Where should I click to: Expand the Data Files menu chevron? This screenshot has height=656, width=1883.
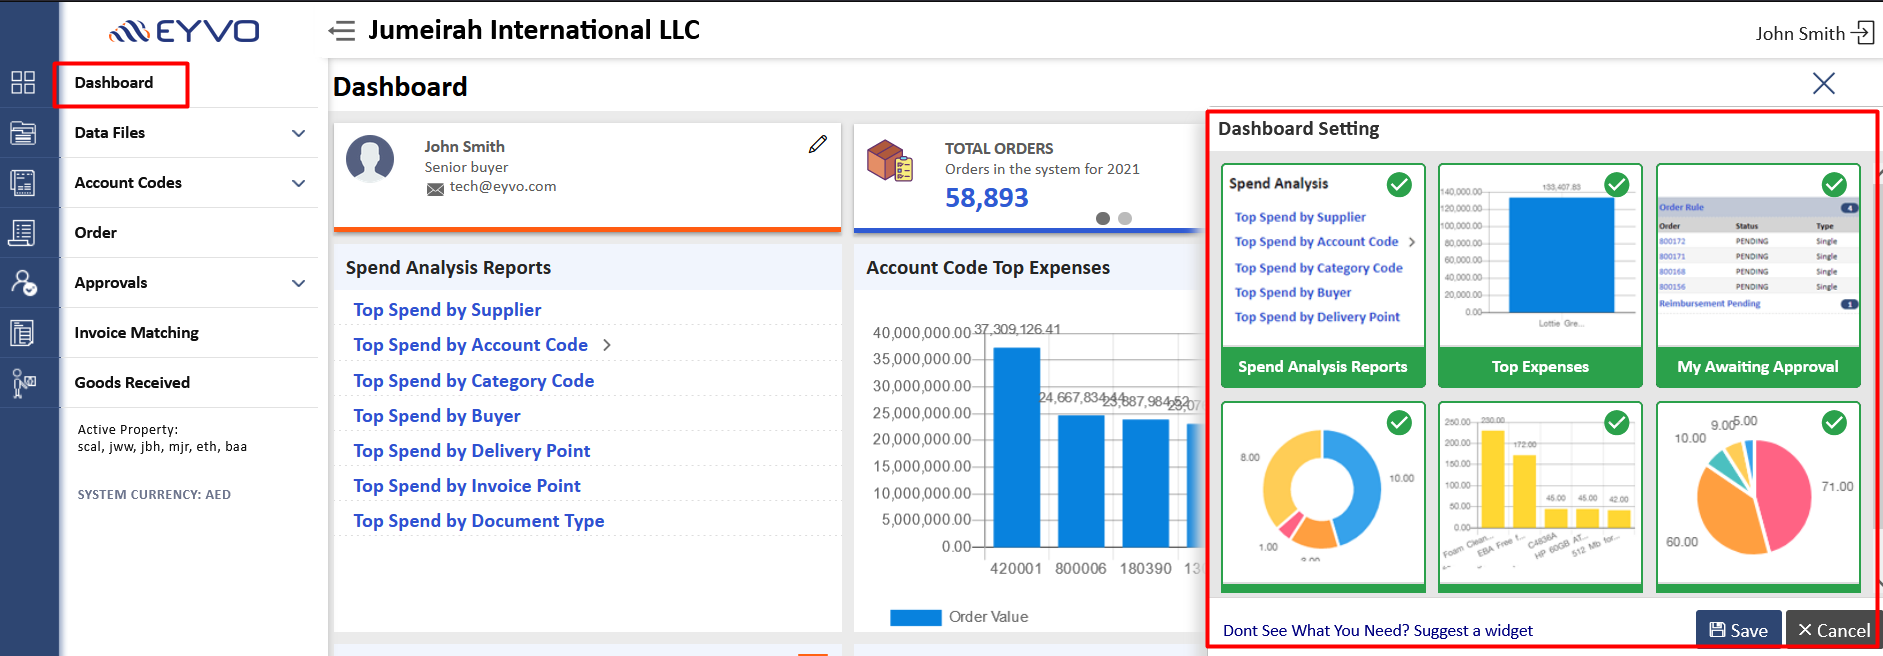click(x=298, y=133)
